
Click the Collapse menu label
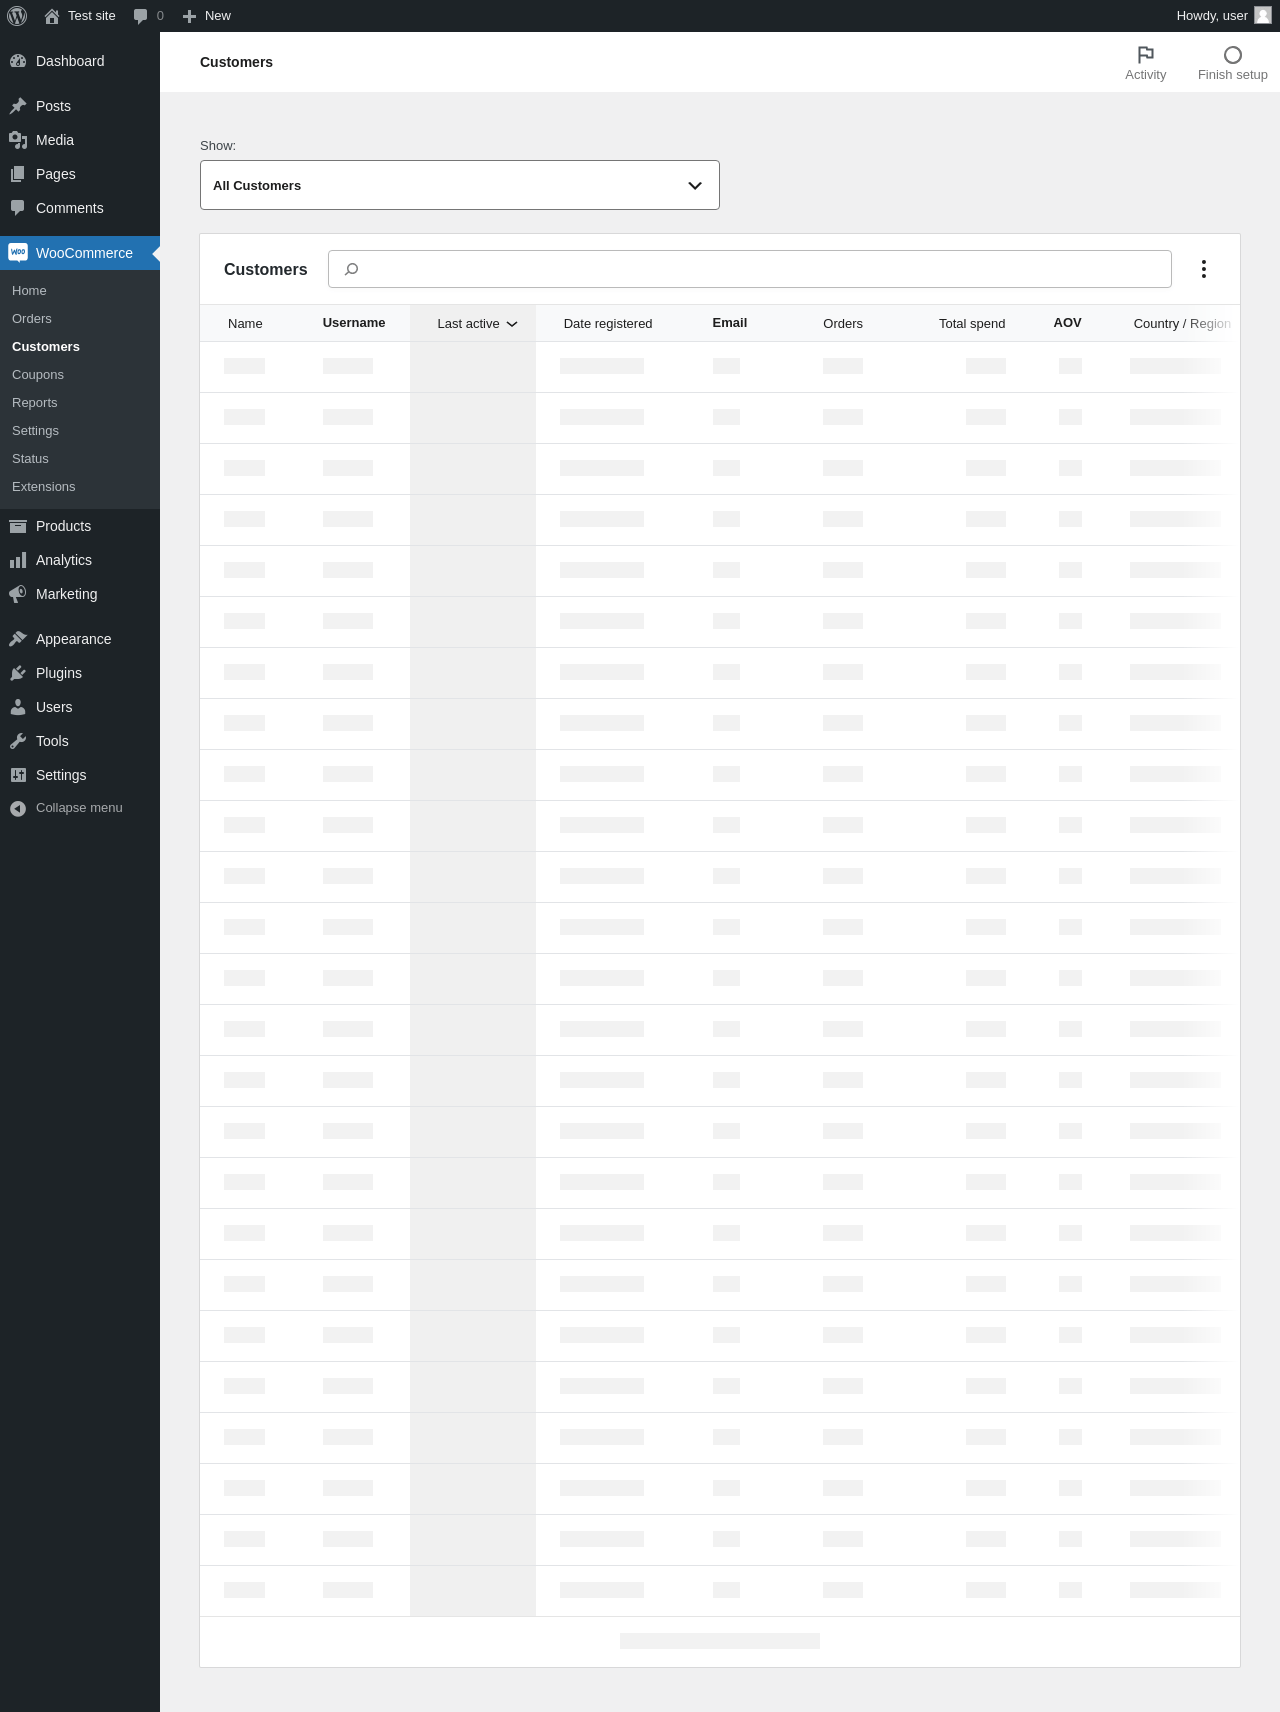point(79,808)
